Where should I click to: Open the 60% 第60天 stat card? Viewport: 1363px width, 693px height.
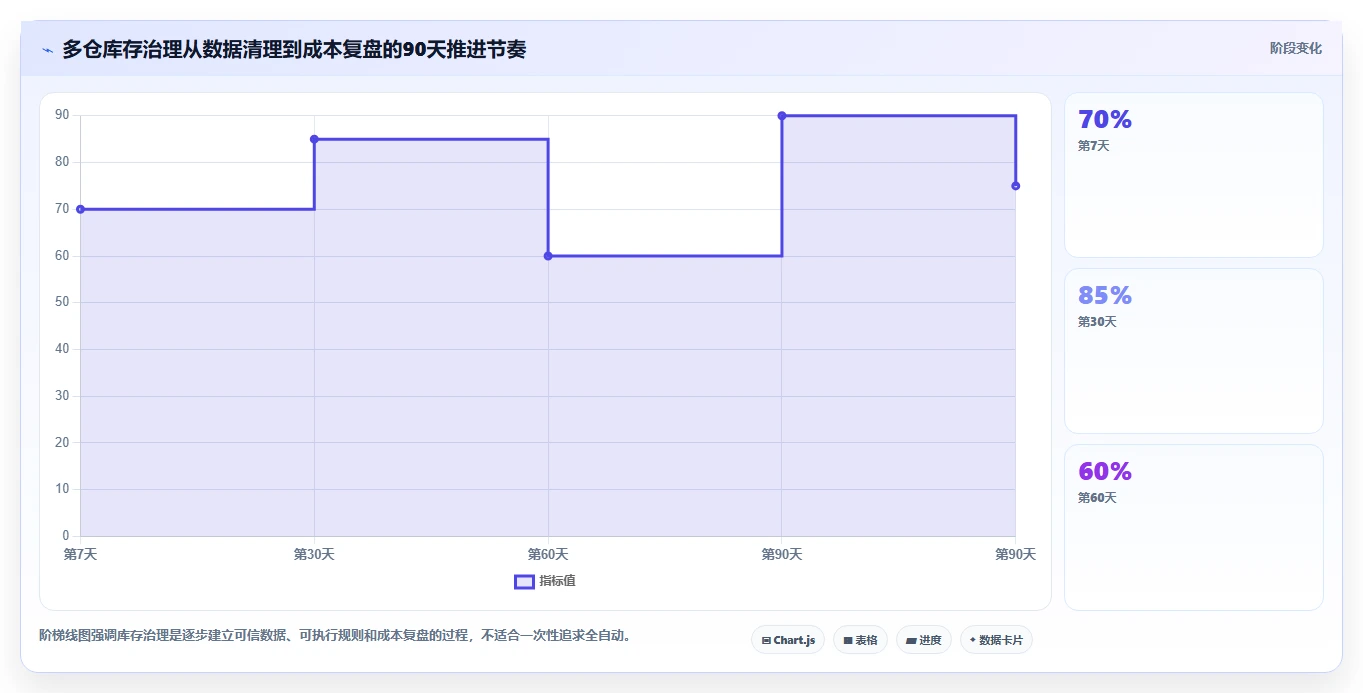coord(1194,527)
